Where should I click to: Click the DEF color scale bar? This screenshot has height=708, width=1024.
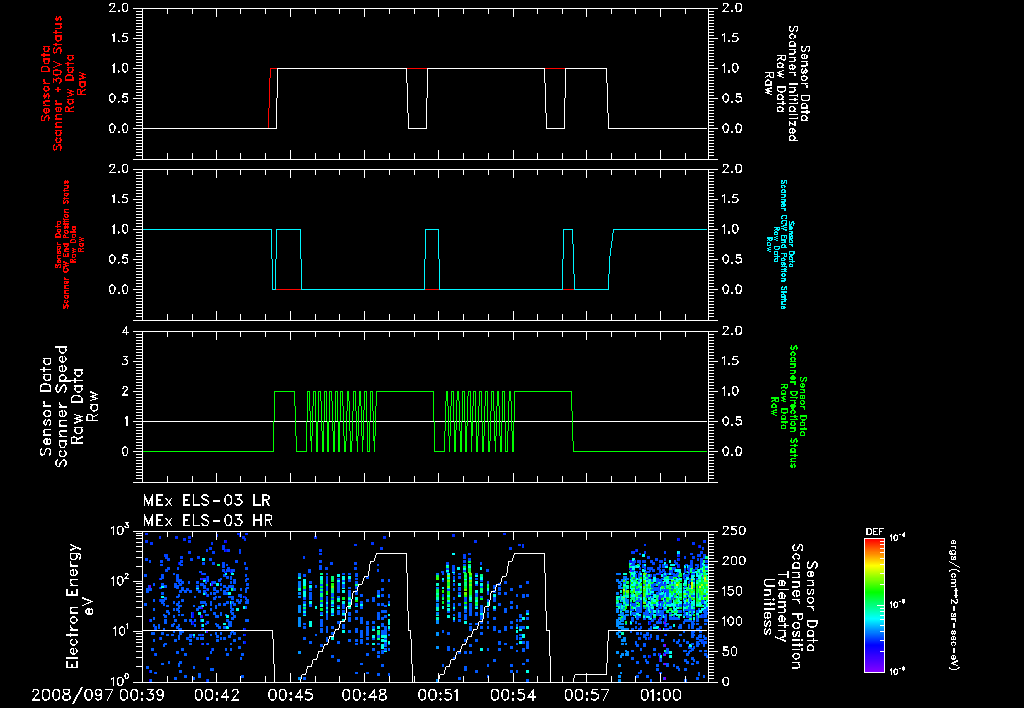pos(874,604)
